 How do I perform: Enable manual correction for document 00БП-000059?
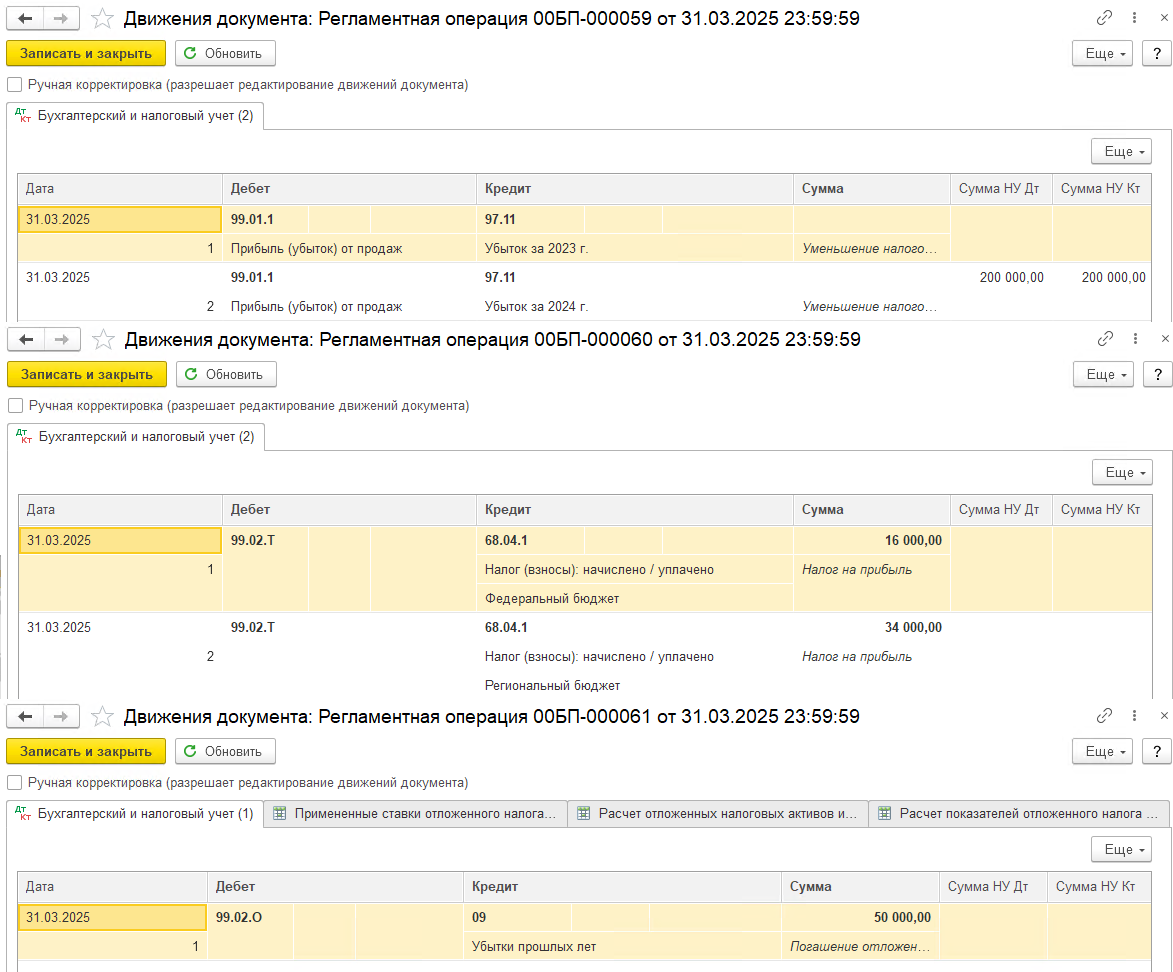click(x=15, y=85)
